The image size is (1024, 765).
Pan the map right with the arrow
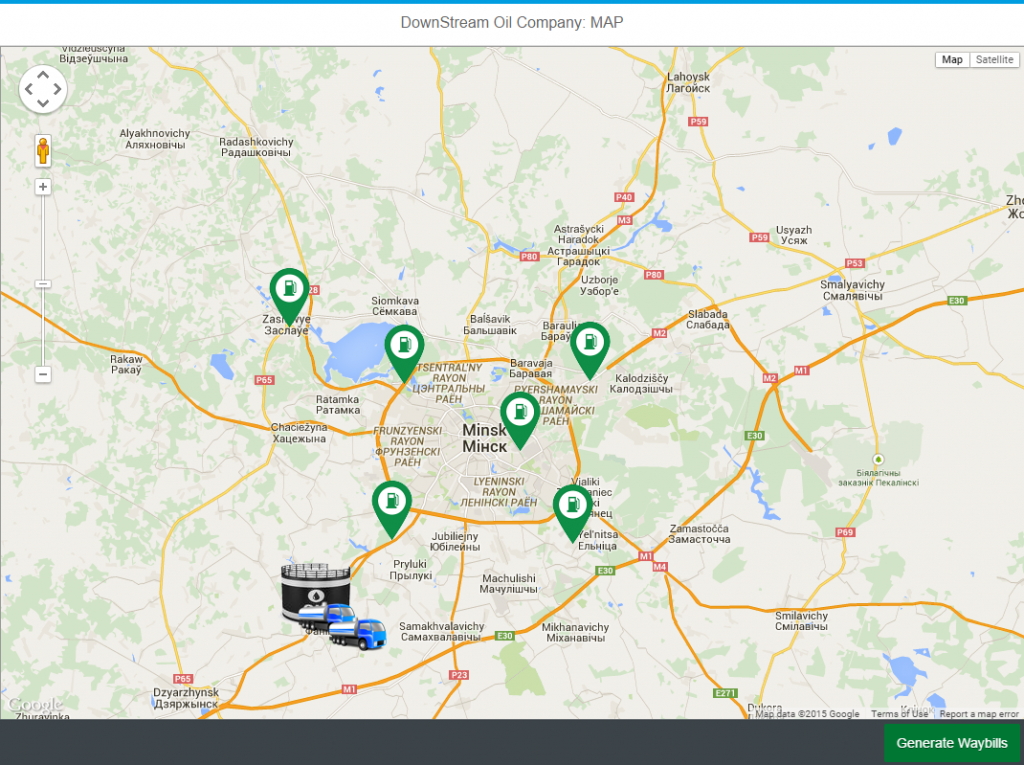(x=57, y=89)
